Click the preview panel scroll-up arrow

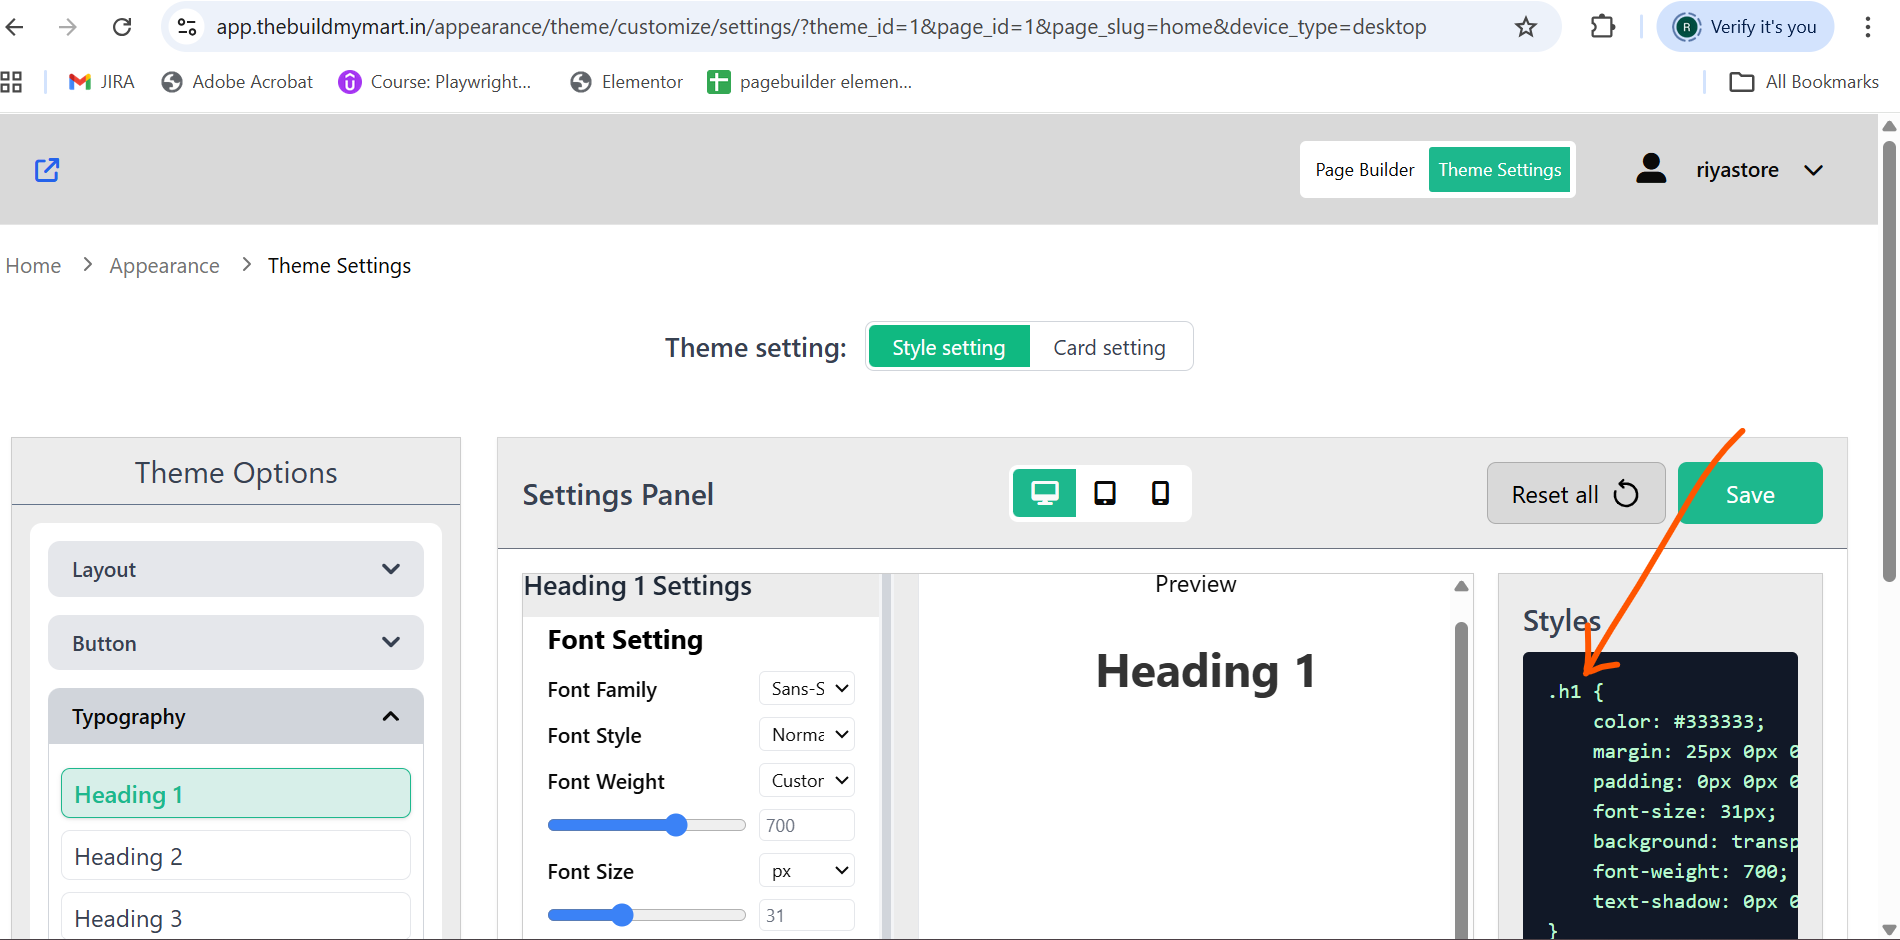click(x=1461, y=586)
